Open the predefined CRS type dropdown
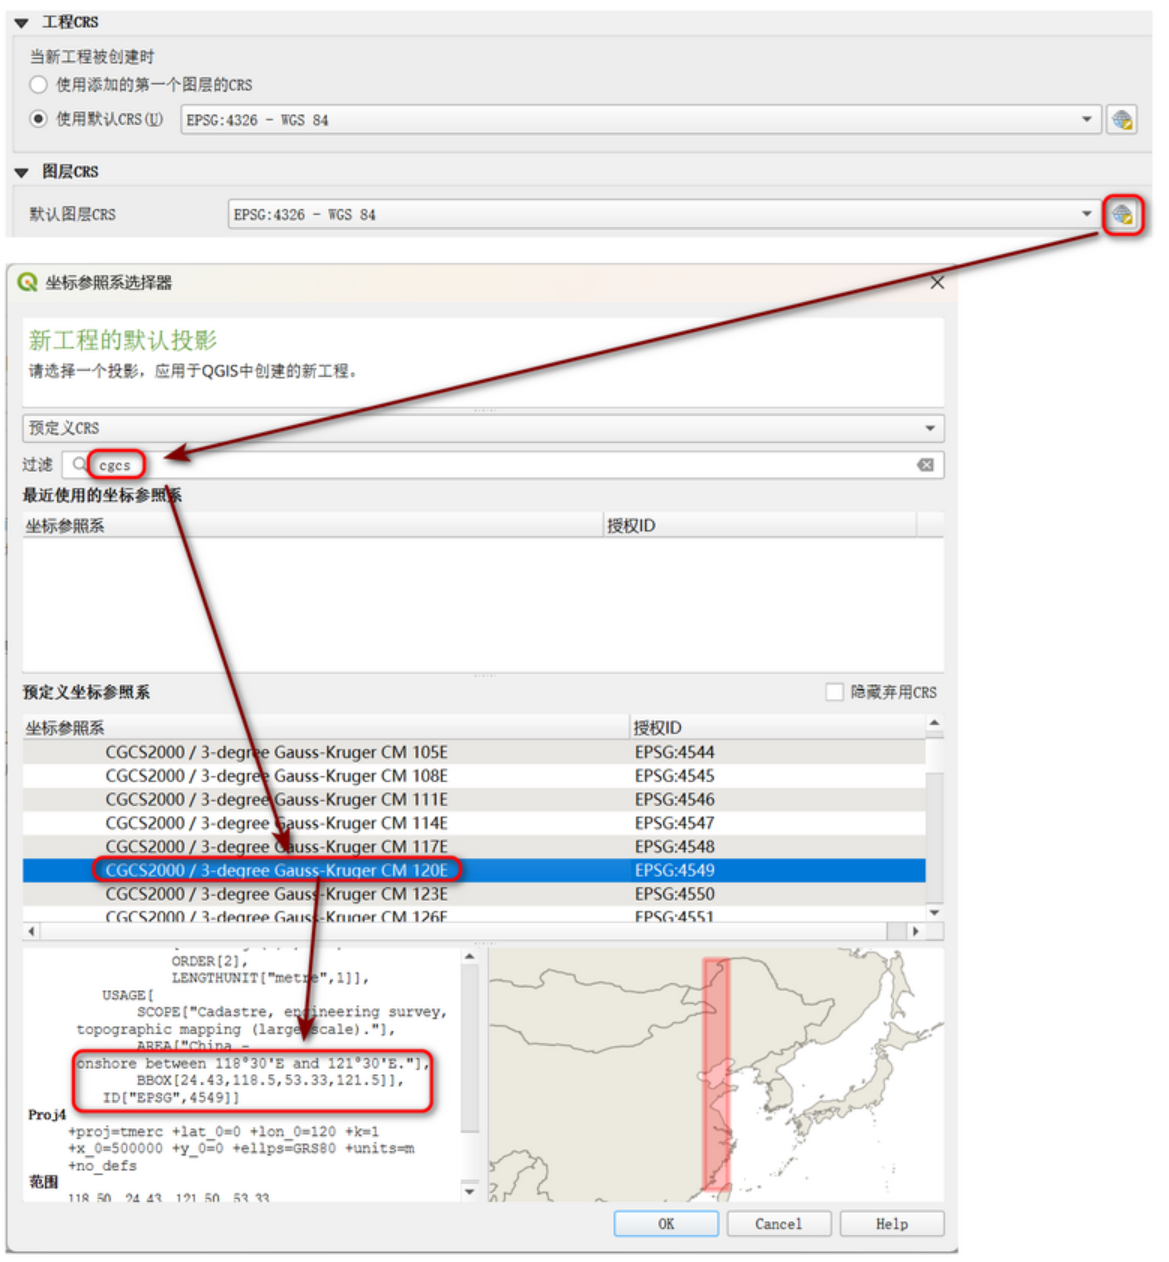1169x1262 pixels. coord(483,428)
